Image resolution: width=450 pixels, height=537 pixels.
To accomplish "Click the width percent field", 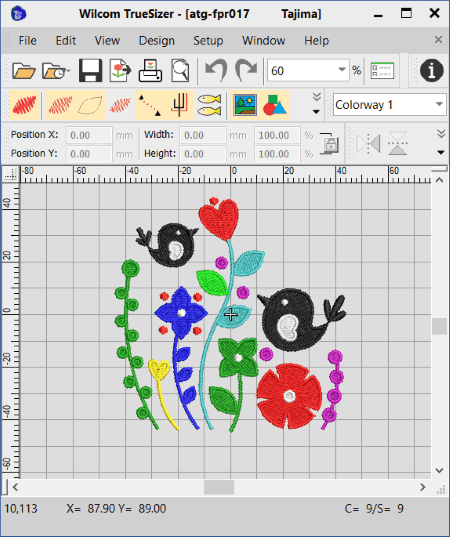I will point(277,135).
